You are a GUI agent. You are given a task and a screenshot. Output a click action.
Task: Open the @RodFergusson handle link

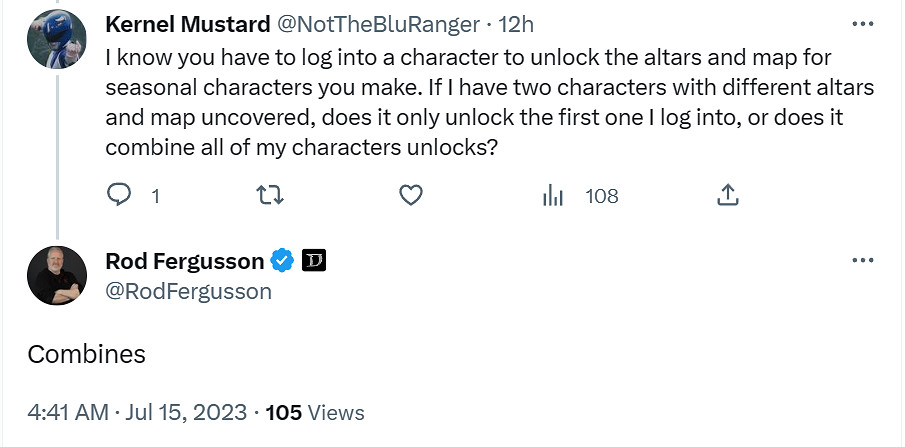coord(188,291)
